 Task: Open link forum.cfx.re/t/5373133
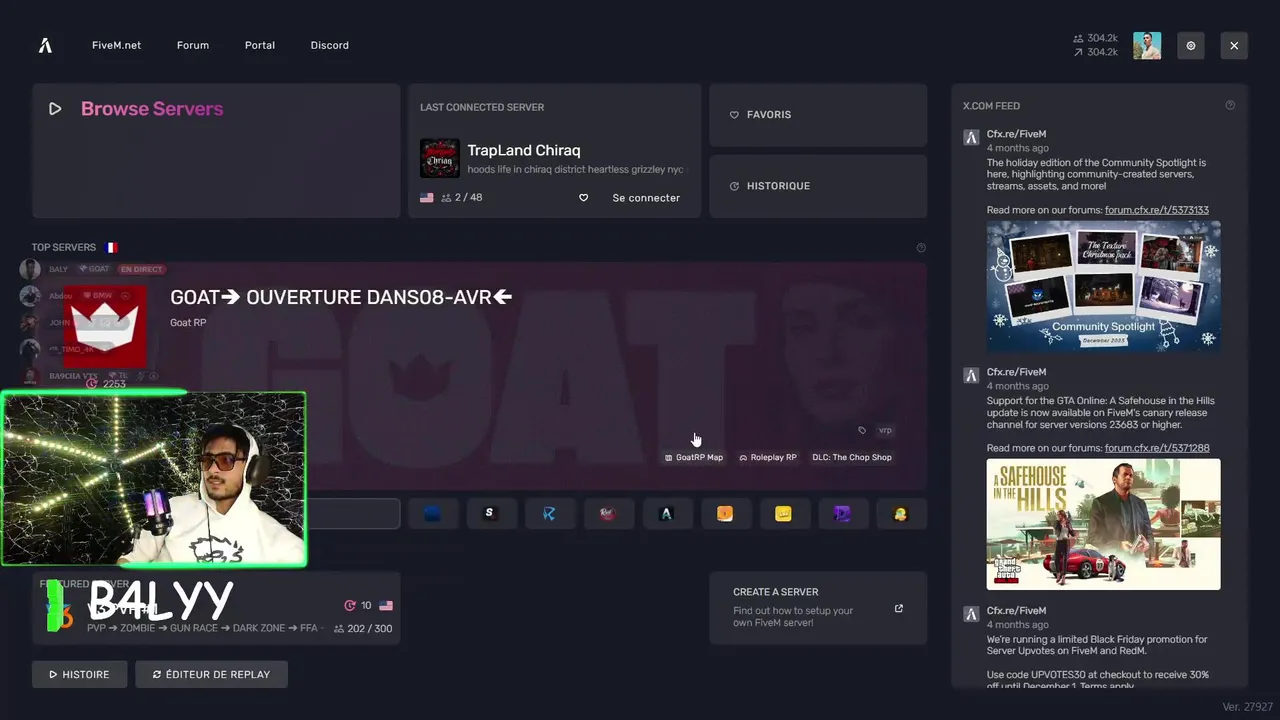pyautogui.click(x=1157, y=210)
